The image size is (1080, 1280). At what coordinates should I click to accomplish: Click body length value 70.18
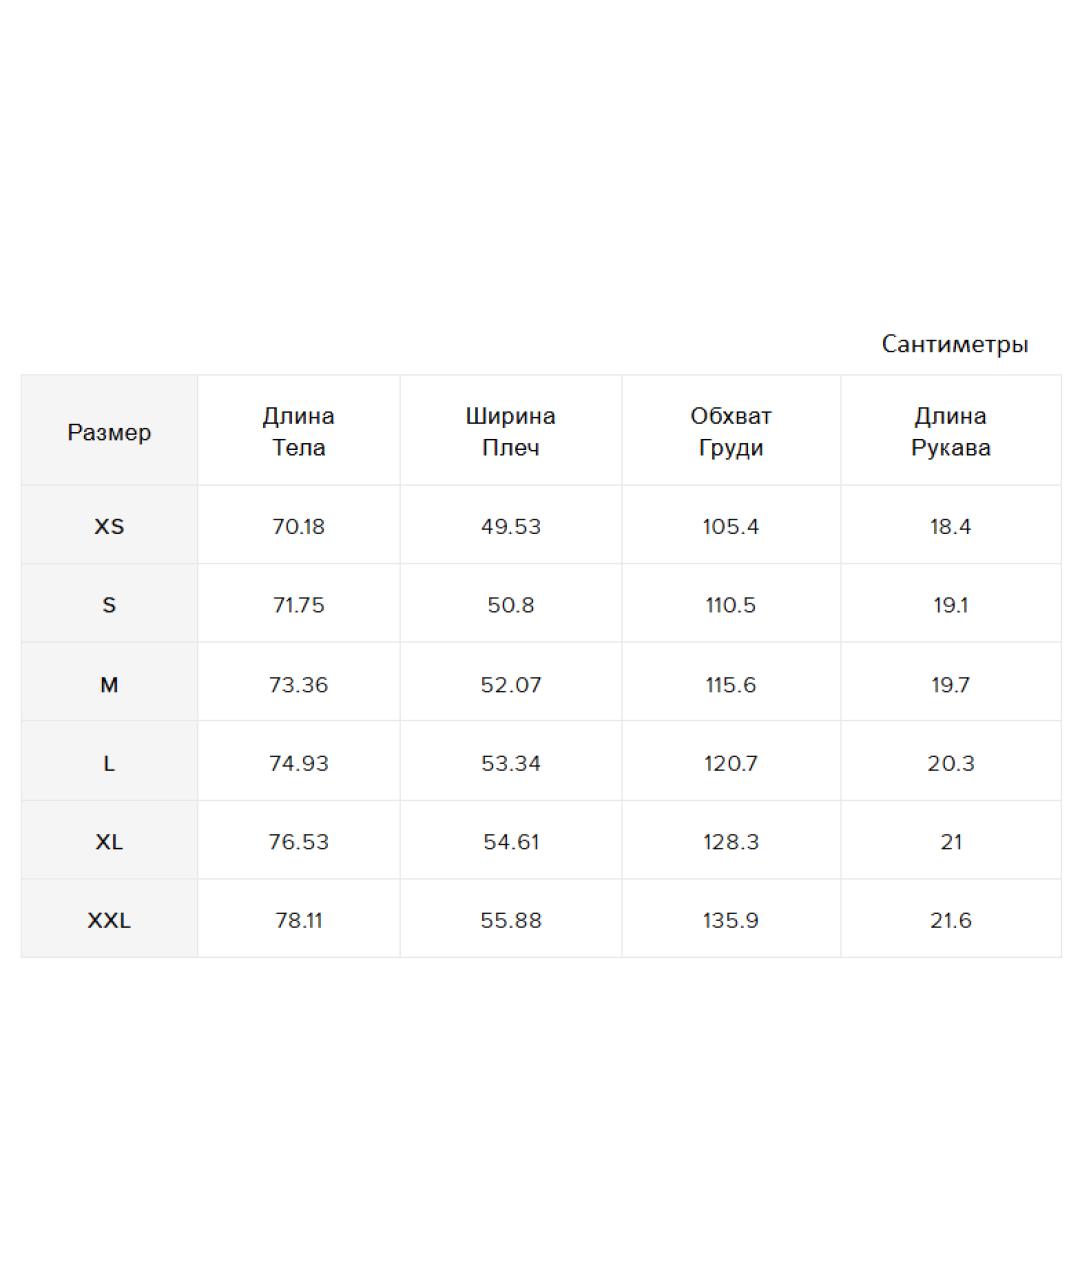pyautogui.click(x=298, y=526)
